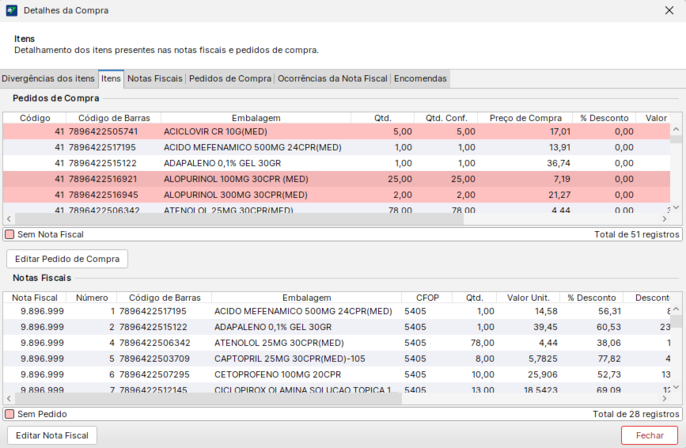
Task: Sort orders by Preço de Compra header
Action: coord(525,118)
